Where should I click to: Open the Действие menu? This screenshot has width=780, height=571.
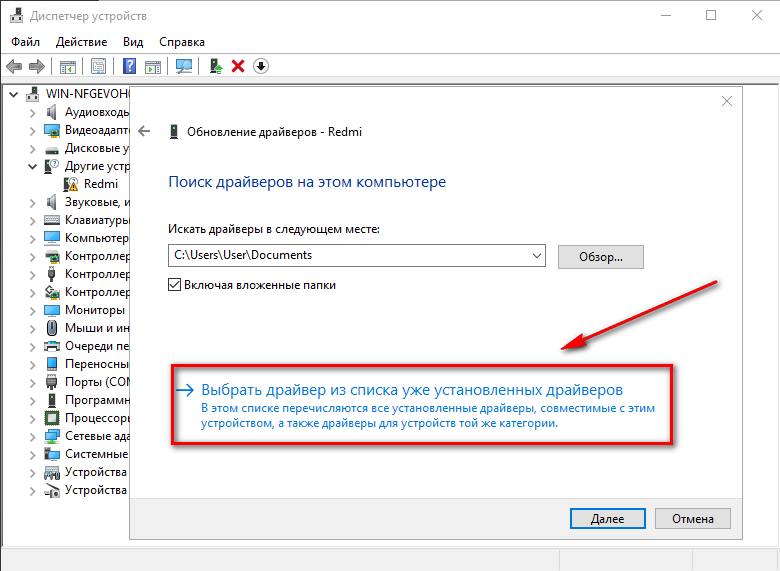tap(82, 42)
